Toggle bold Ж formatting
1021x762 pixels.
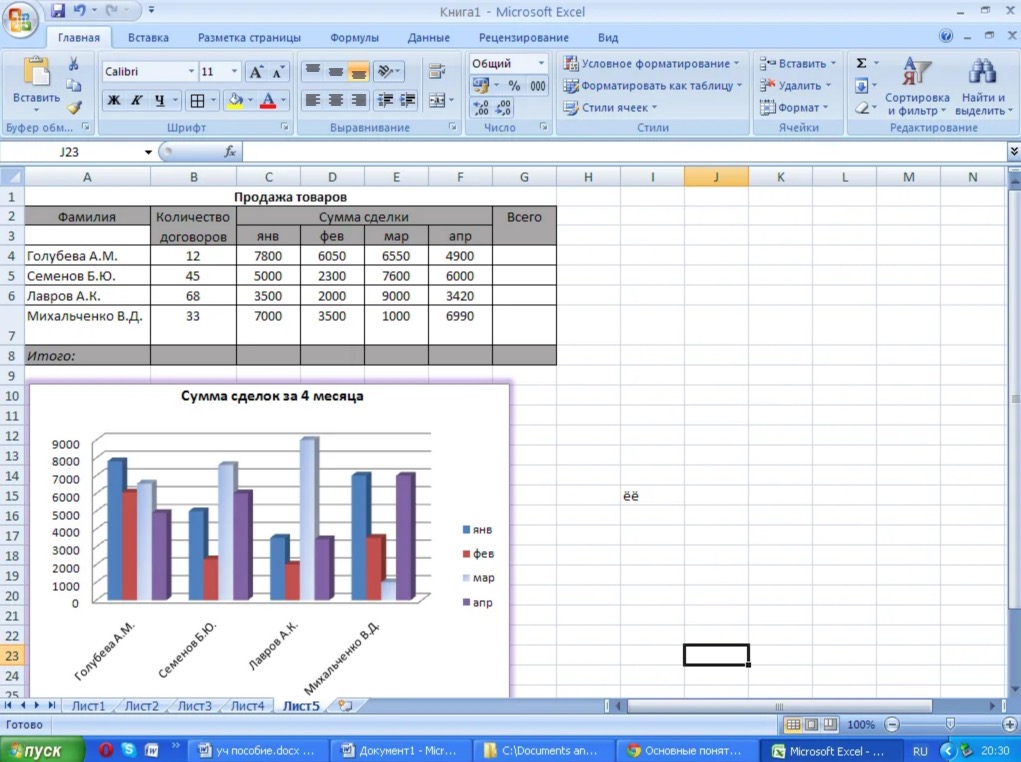[x=114, y=100]
